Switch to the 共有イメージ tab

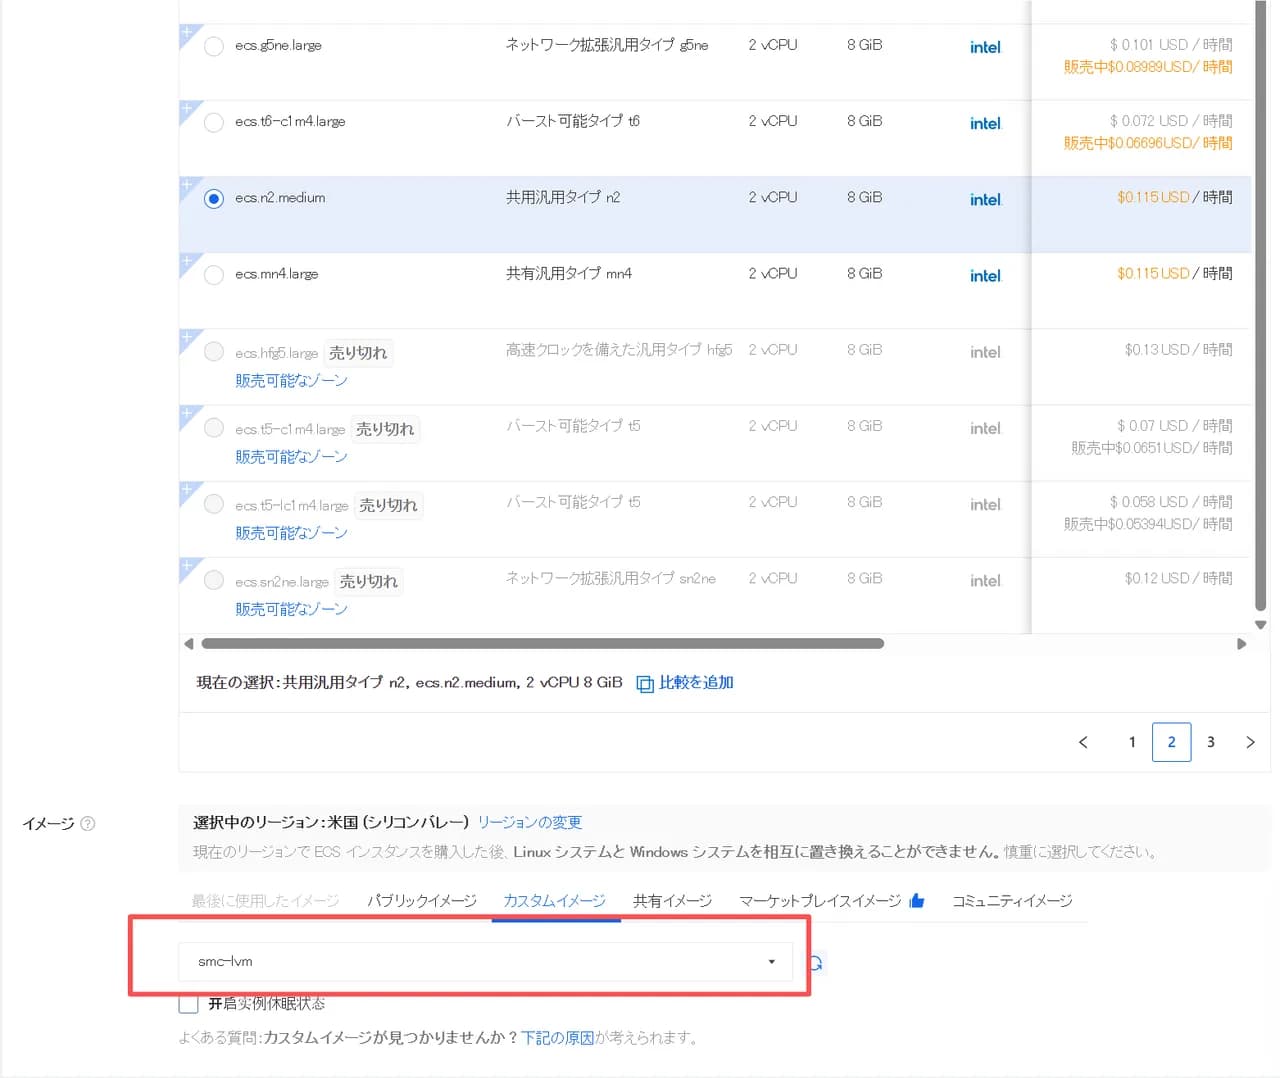point(672,901)
